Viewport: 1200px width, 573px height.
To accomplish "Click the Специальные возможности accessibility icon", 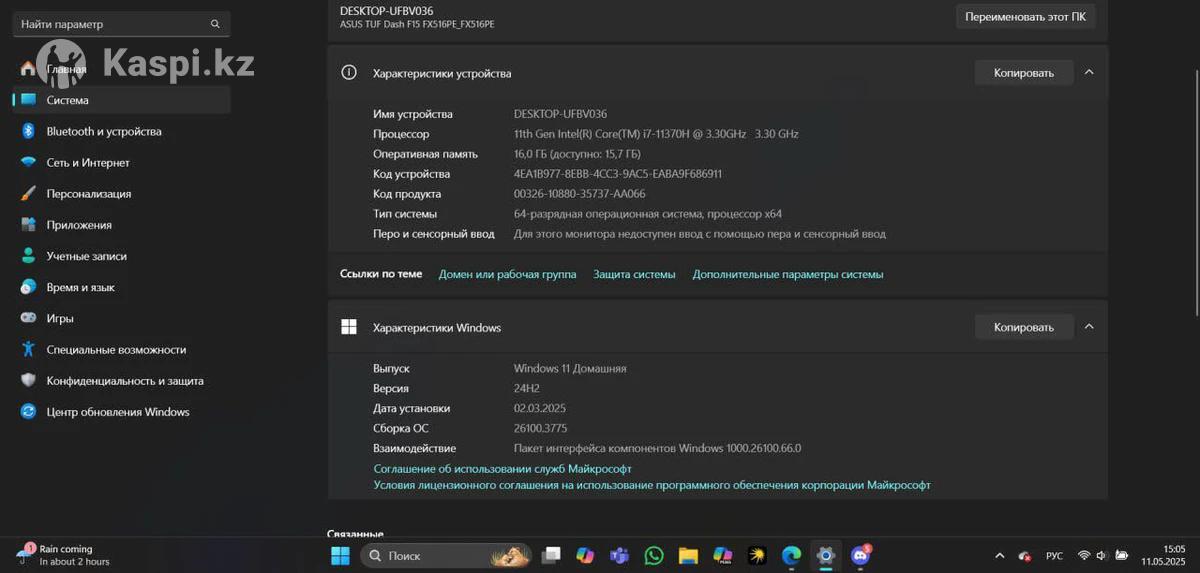I will pyautogui.click(x=28, y=349).
